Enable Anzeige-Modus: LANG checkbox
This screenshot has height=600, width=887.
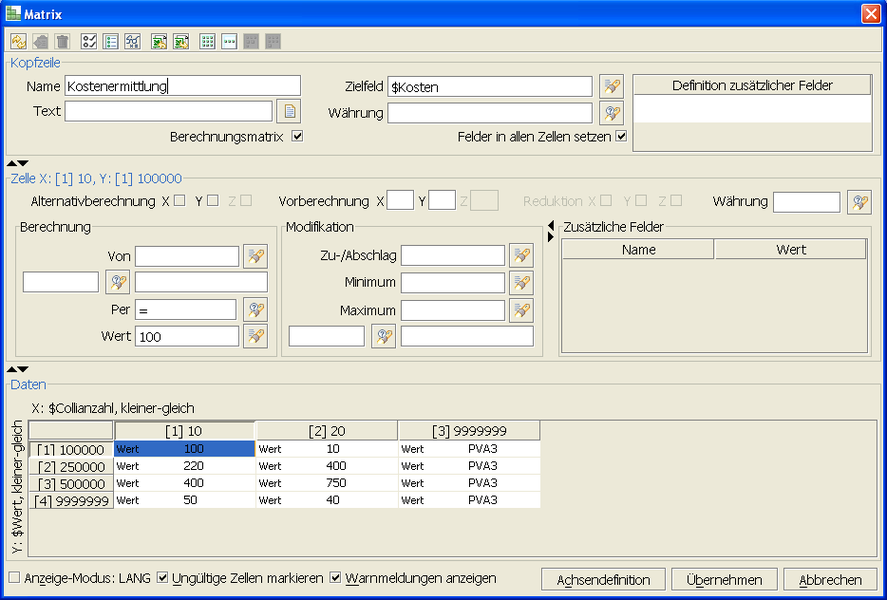tap(14, 578)
